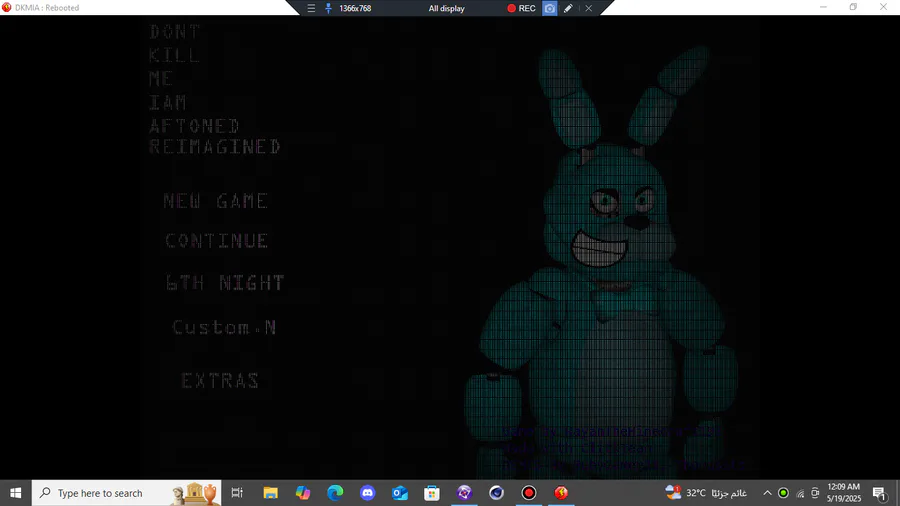This screenshot has width=900, height=506.
Task: Restore the DKMIA window size
Action: click(854, 7)
